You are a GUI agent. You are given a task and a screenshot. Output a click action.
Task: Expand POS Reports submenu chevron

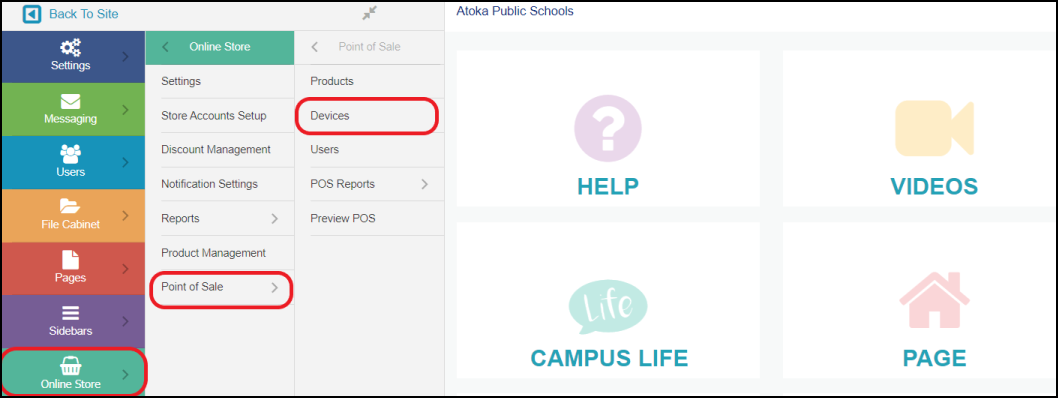tap(424, 184)
